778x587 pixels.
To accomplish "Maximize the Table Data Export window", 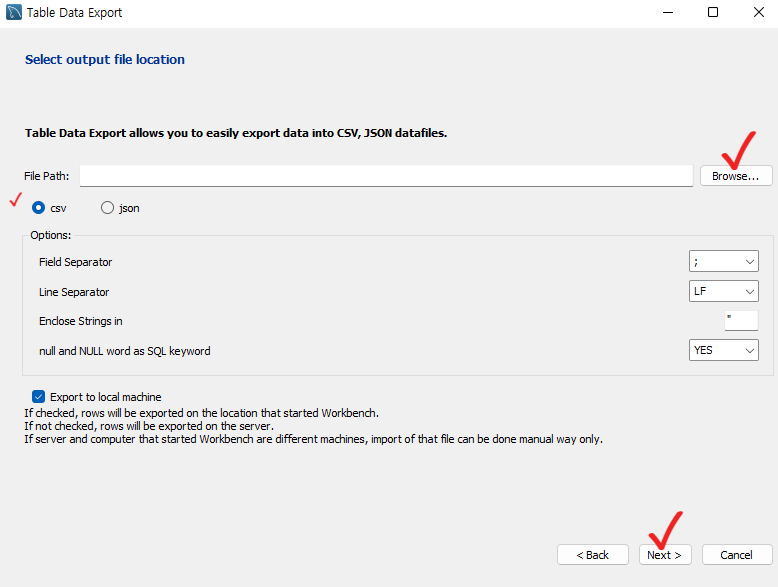I will tap(713, 12).
